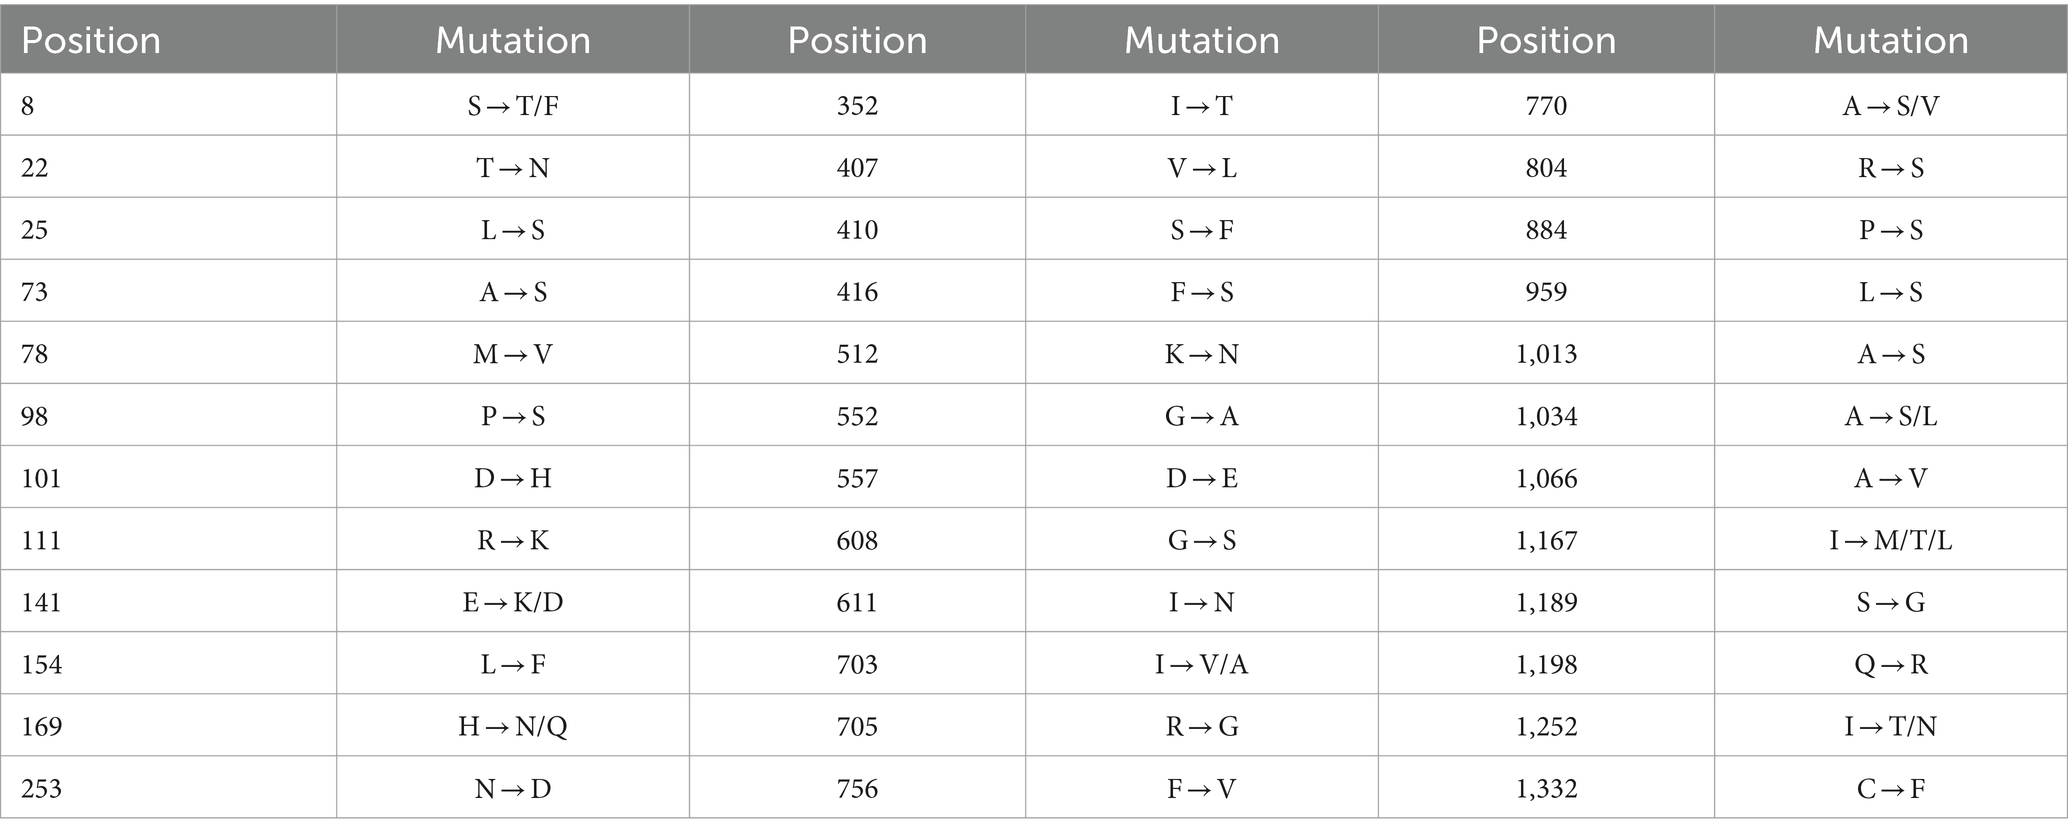The image size is (2068, 836).
Task: Select the position 253 cell
Action: tap(168, 788)
